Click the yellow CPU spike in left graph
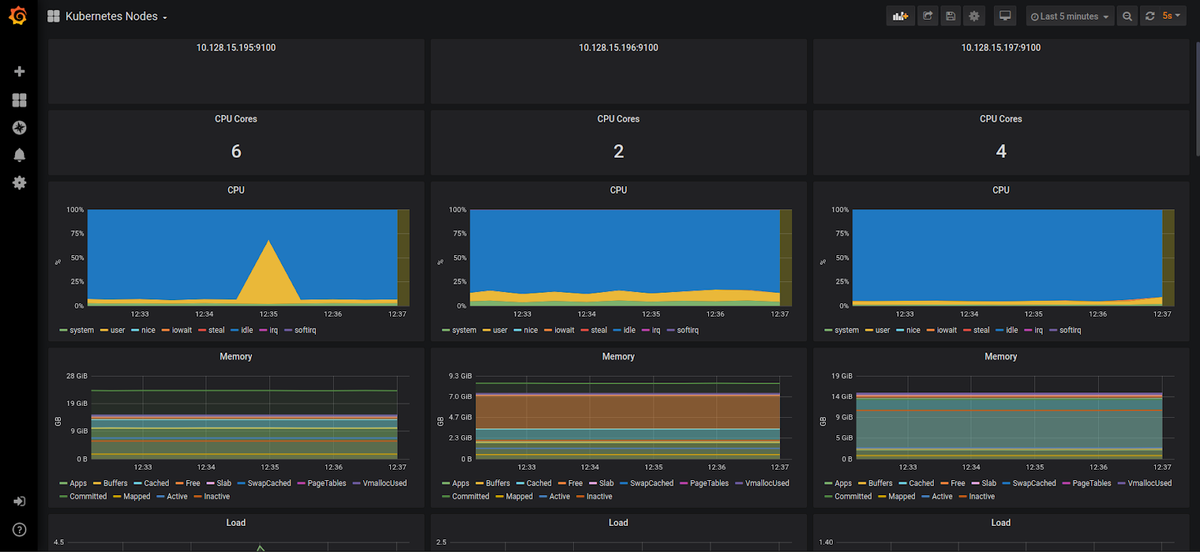1200x552 pixels. (x=268, y=275)
